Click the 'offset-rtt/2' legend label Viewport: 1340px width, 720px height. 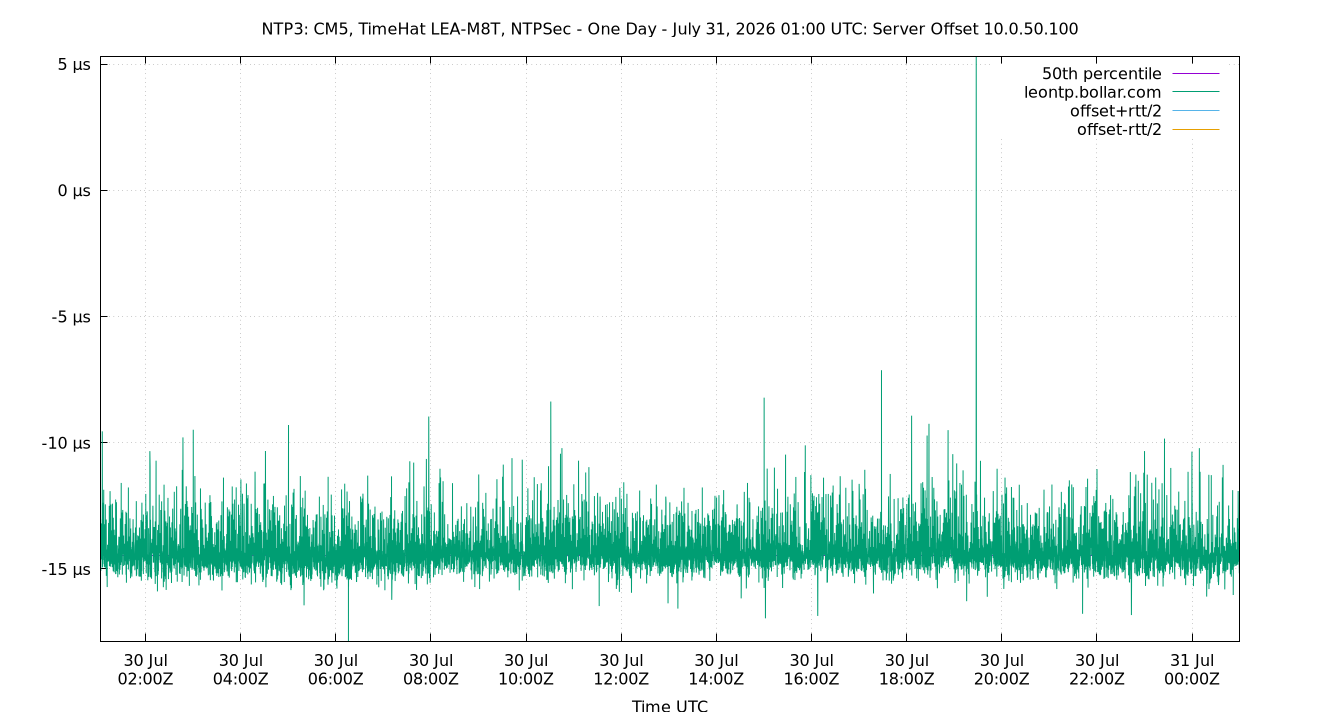[x=1119, y=129]
